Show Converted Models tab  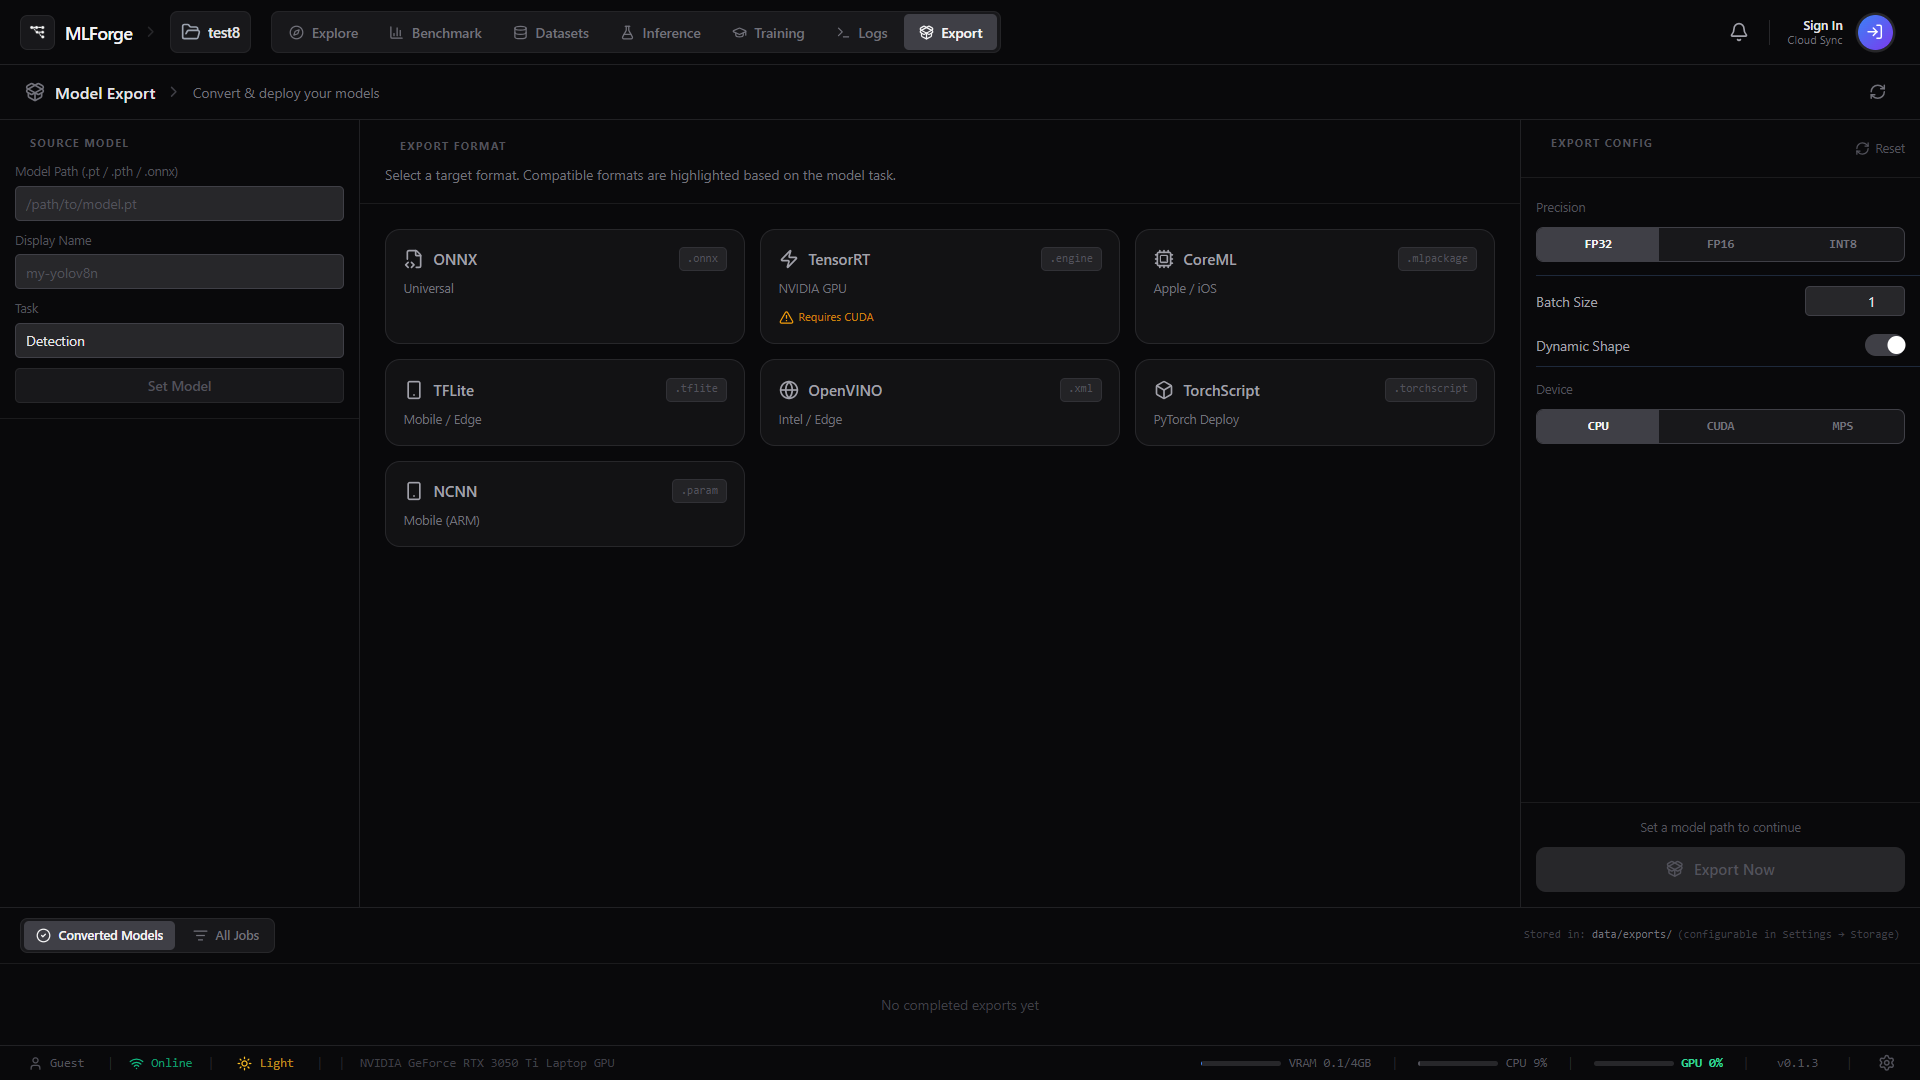click(x=99, y=936)
